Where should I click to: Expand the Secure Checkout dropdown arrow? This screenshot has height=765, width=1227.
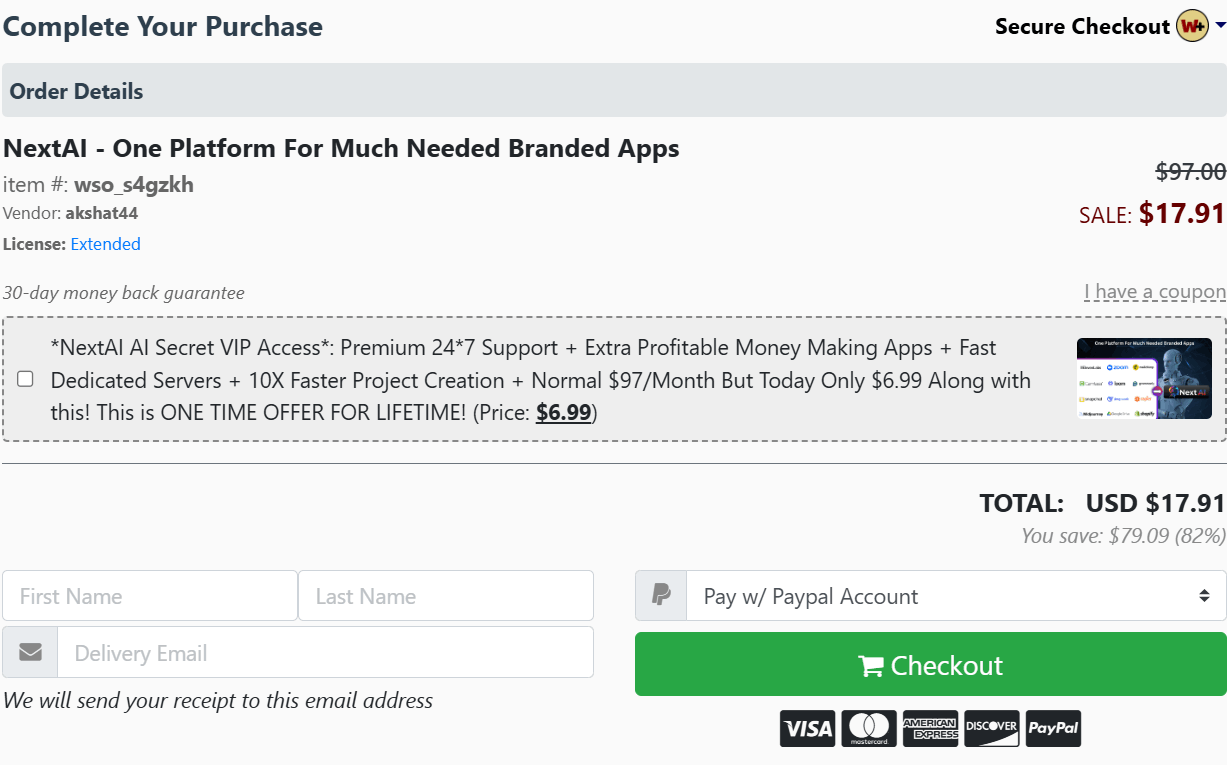click(x=1220, y=26)
